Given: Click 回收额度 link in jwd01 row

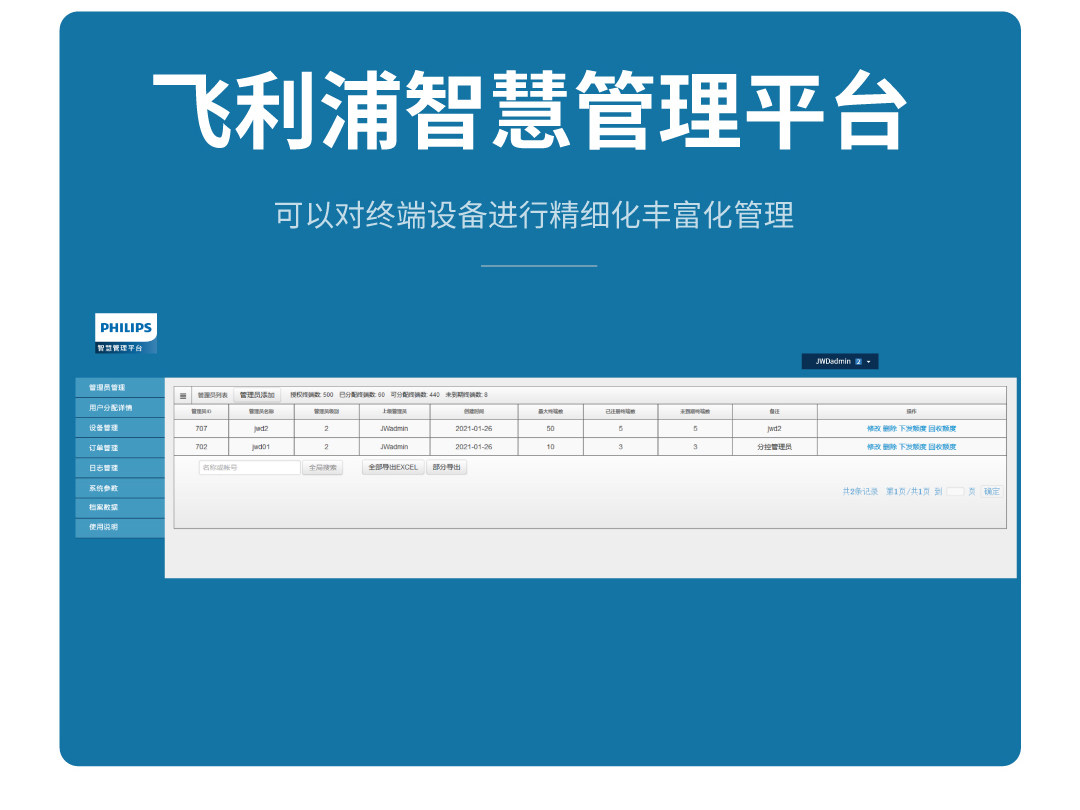Looking at the screenshot, I should point(942,447).
